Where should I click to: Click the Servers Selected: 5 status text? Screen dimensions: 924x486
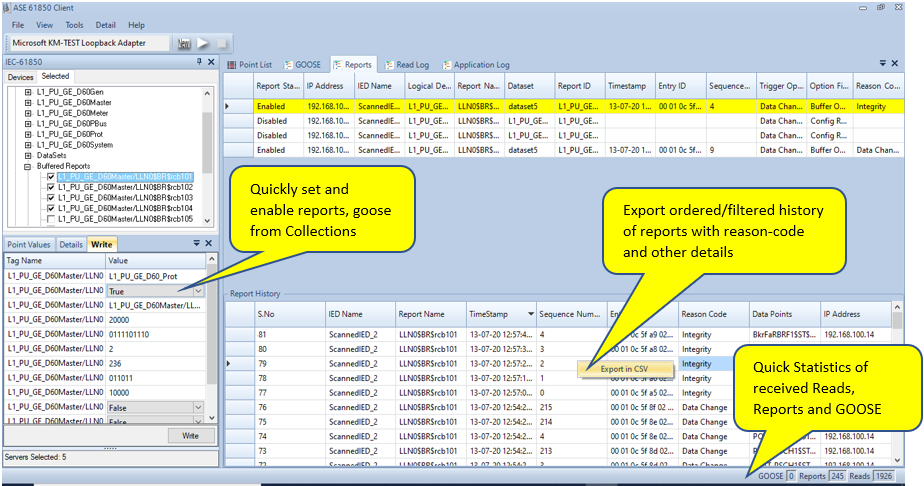click(x=35, y=457)
